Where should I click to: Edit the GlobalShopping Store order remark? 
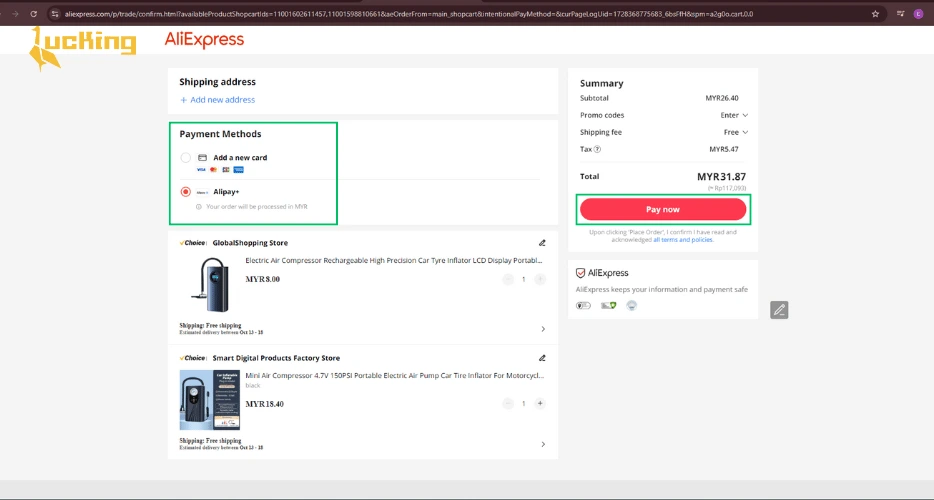[542, 243]
